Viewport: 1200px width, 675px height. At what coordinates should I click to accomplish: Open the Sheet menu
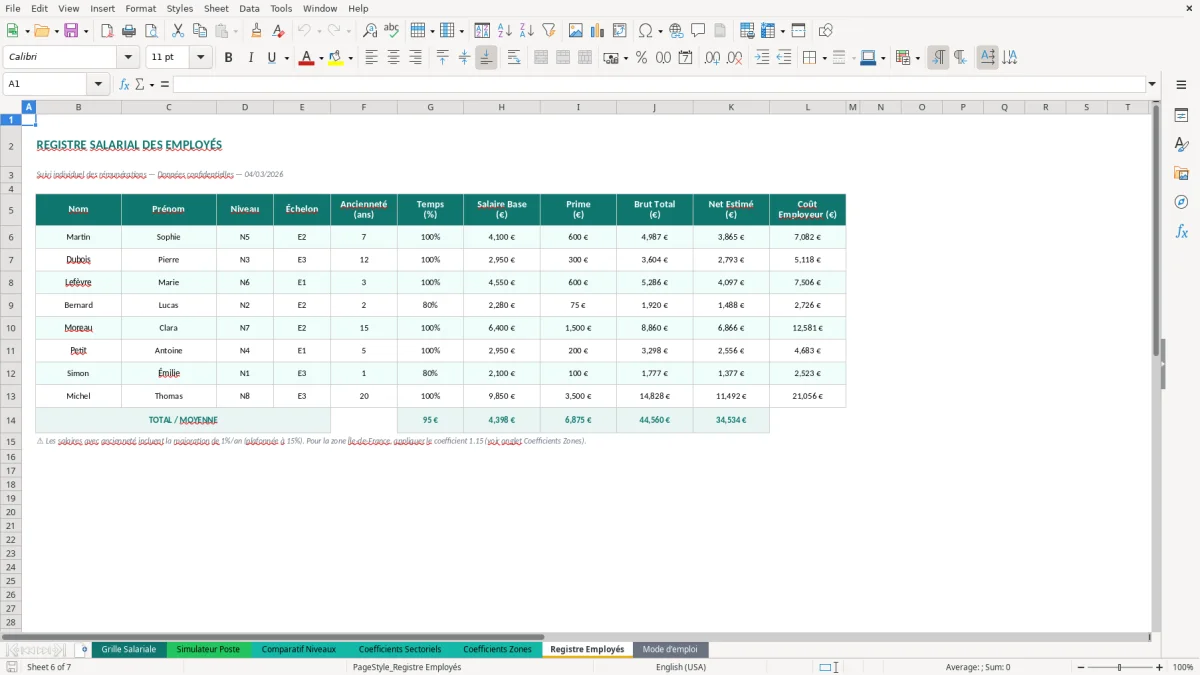click(216, 8)
